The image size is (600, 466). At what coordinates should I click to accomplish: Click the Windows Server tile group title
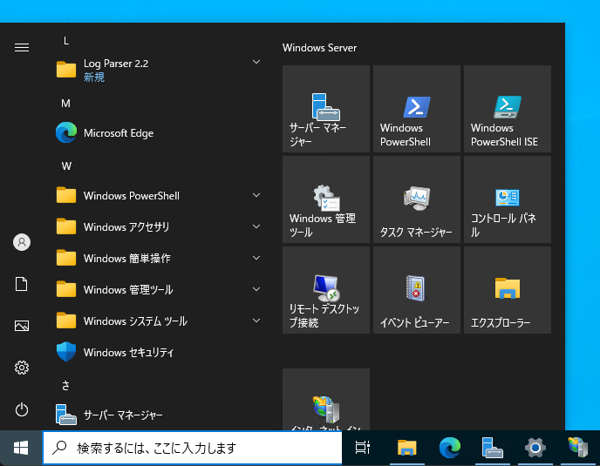click(x=320, y=48)
